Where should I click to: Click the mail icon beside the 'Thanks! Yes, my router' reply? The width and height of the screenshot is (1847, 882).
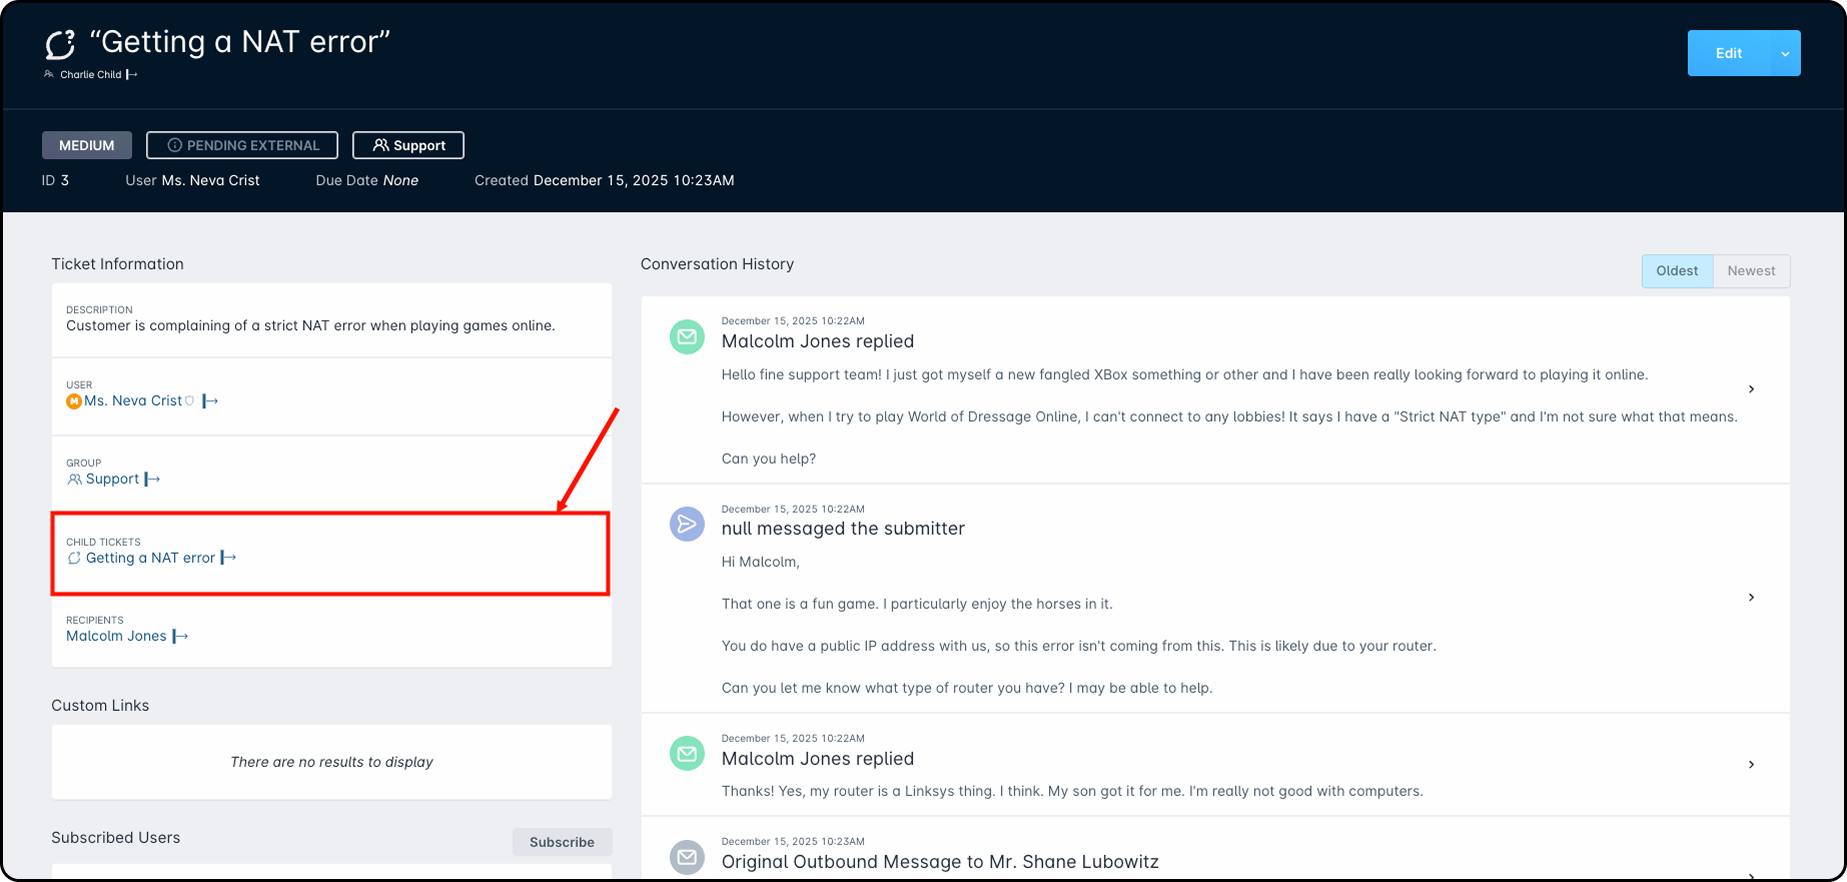[x=687, y=754]
